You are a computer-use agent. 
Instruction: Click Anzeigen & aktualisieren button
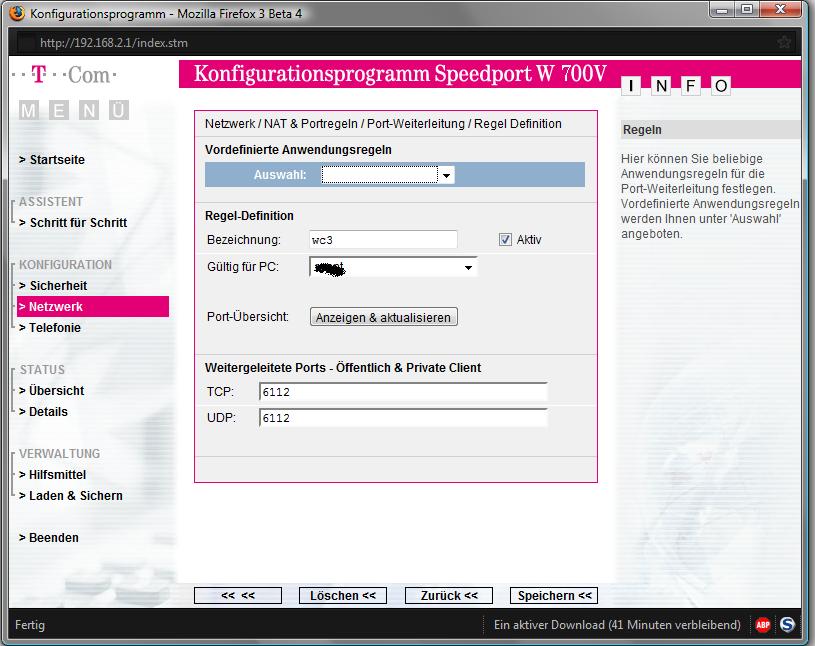(384, 317)
